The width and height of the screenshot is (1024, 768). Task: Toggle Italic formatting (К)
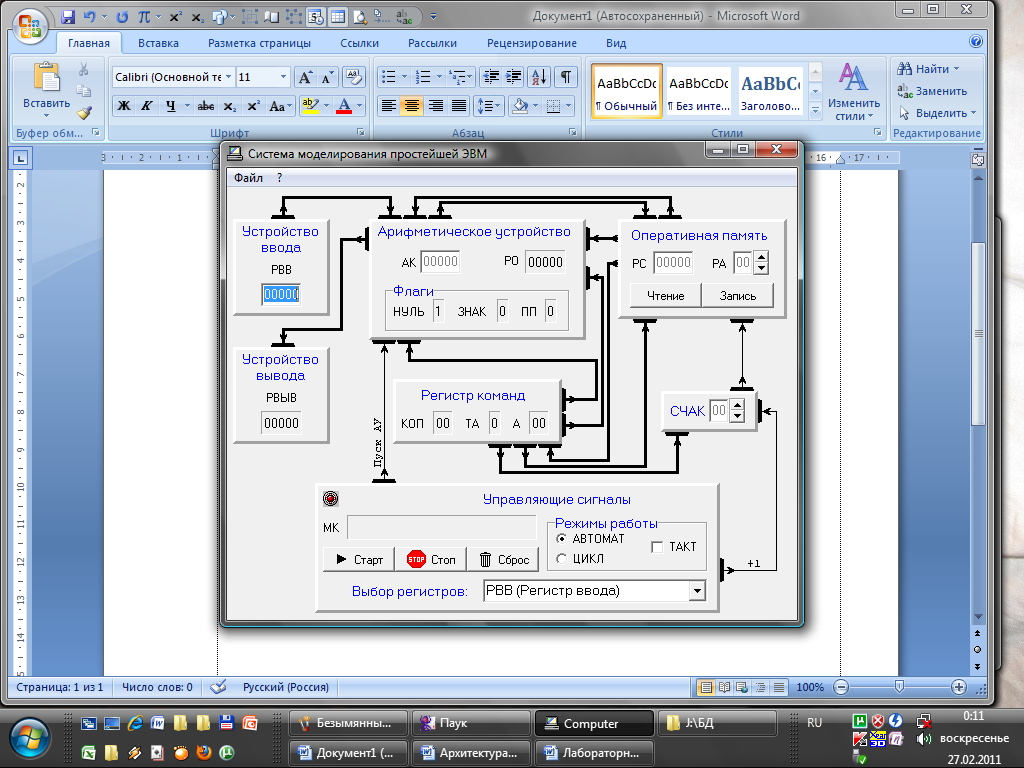147,106
